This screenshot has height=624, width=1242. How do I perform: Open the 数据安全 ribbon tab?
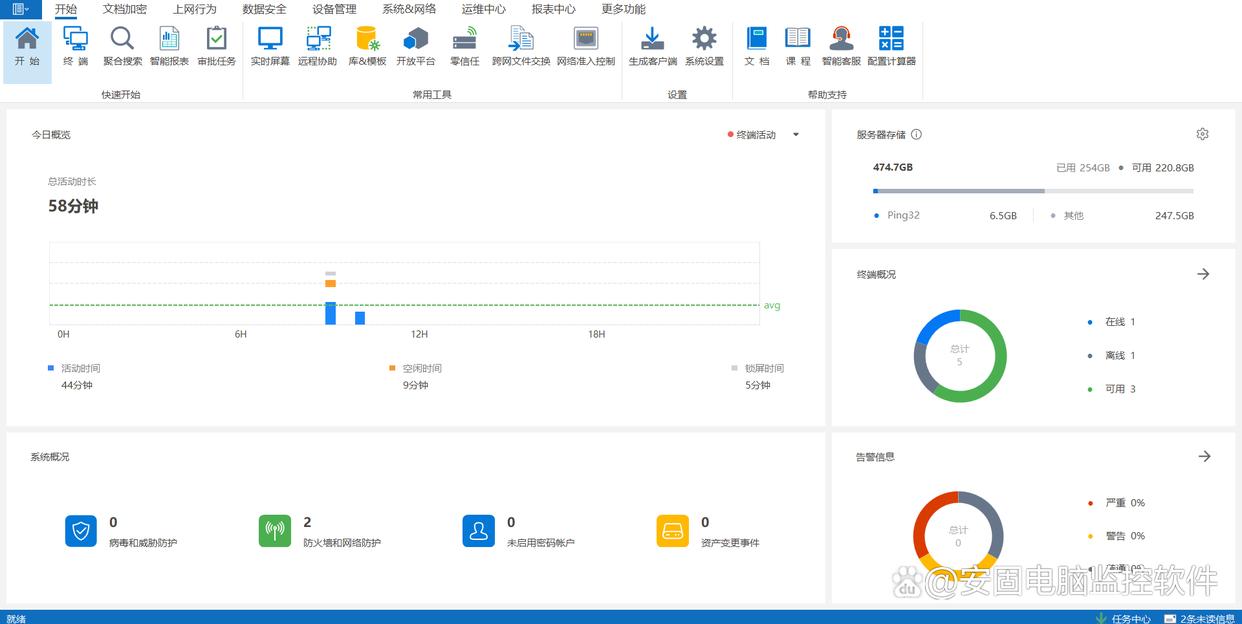[264, 9]
